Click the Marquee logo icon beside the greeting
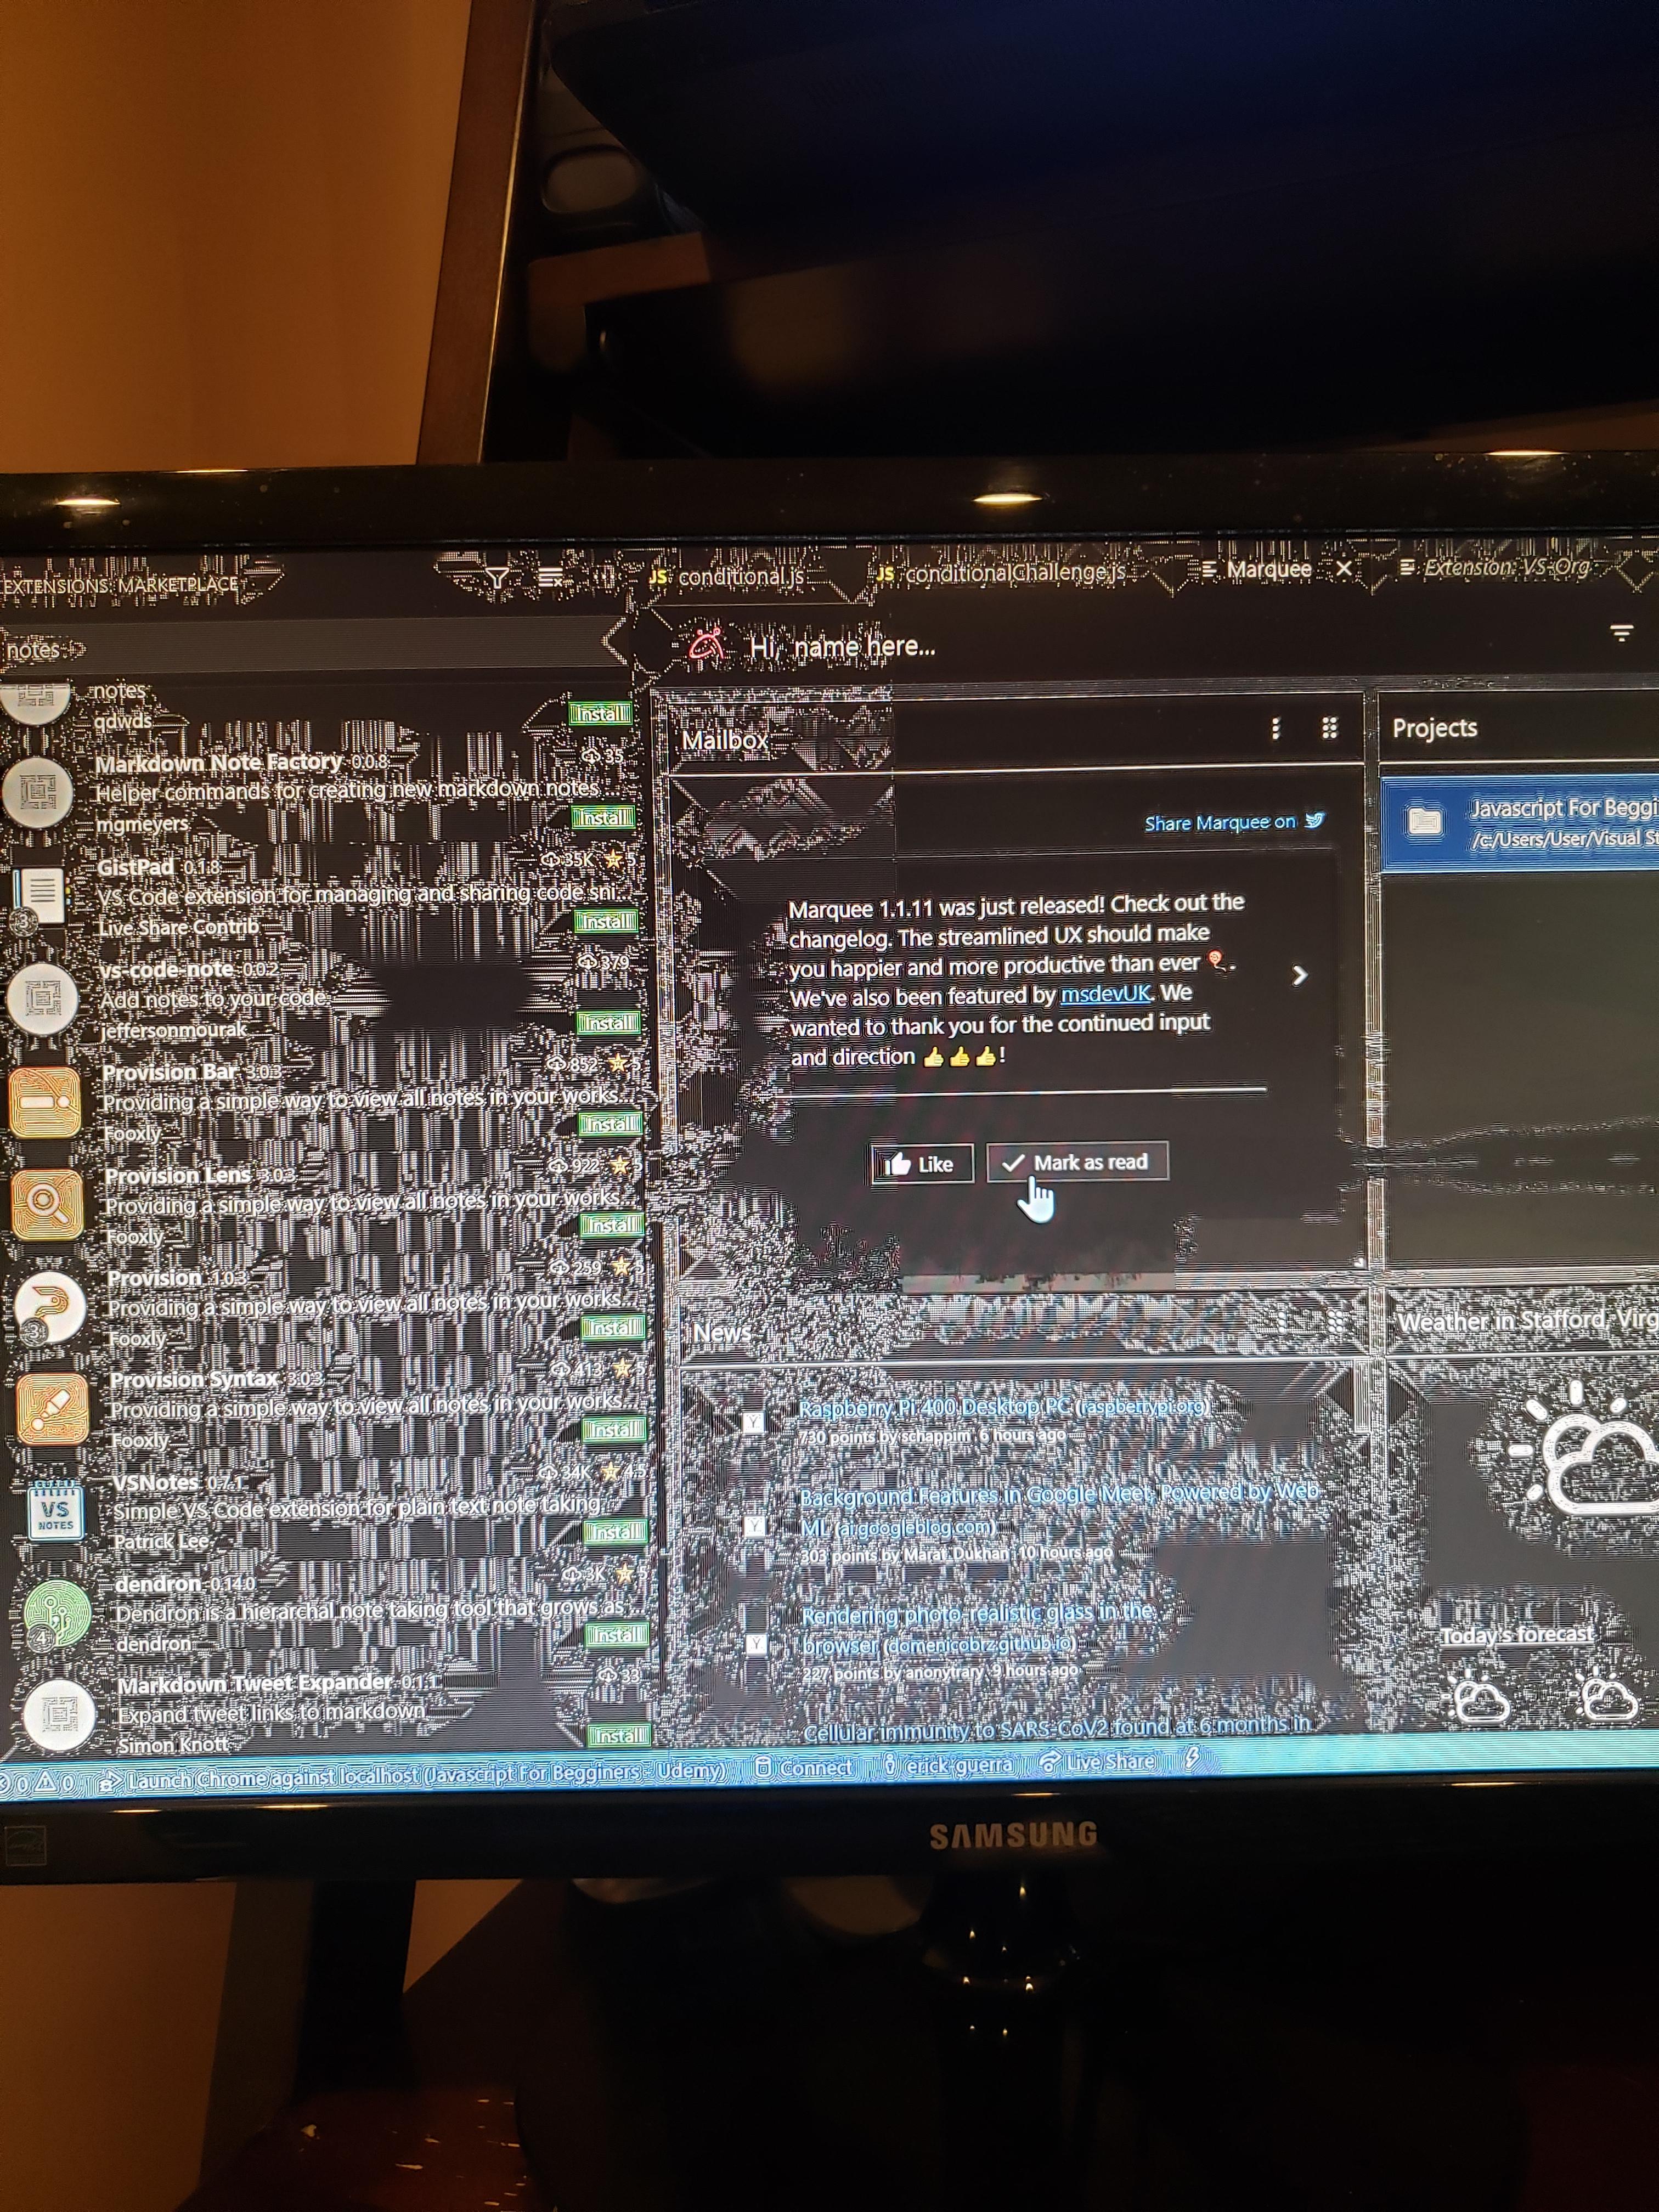This screenshot has width=1659, height=2212. pos(706,646)
